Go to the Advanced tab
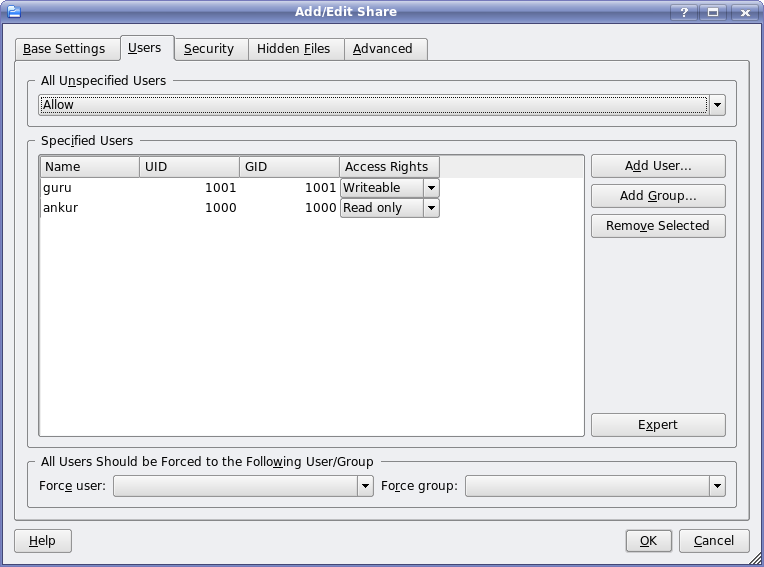This screenshot has width=764, height=567. point(382,49)
